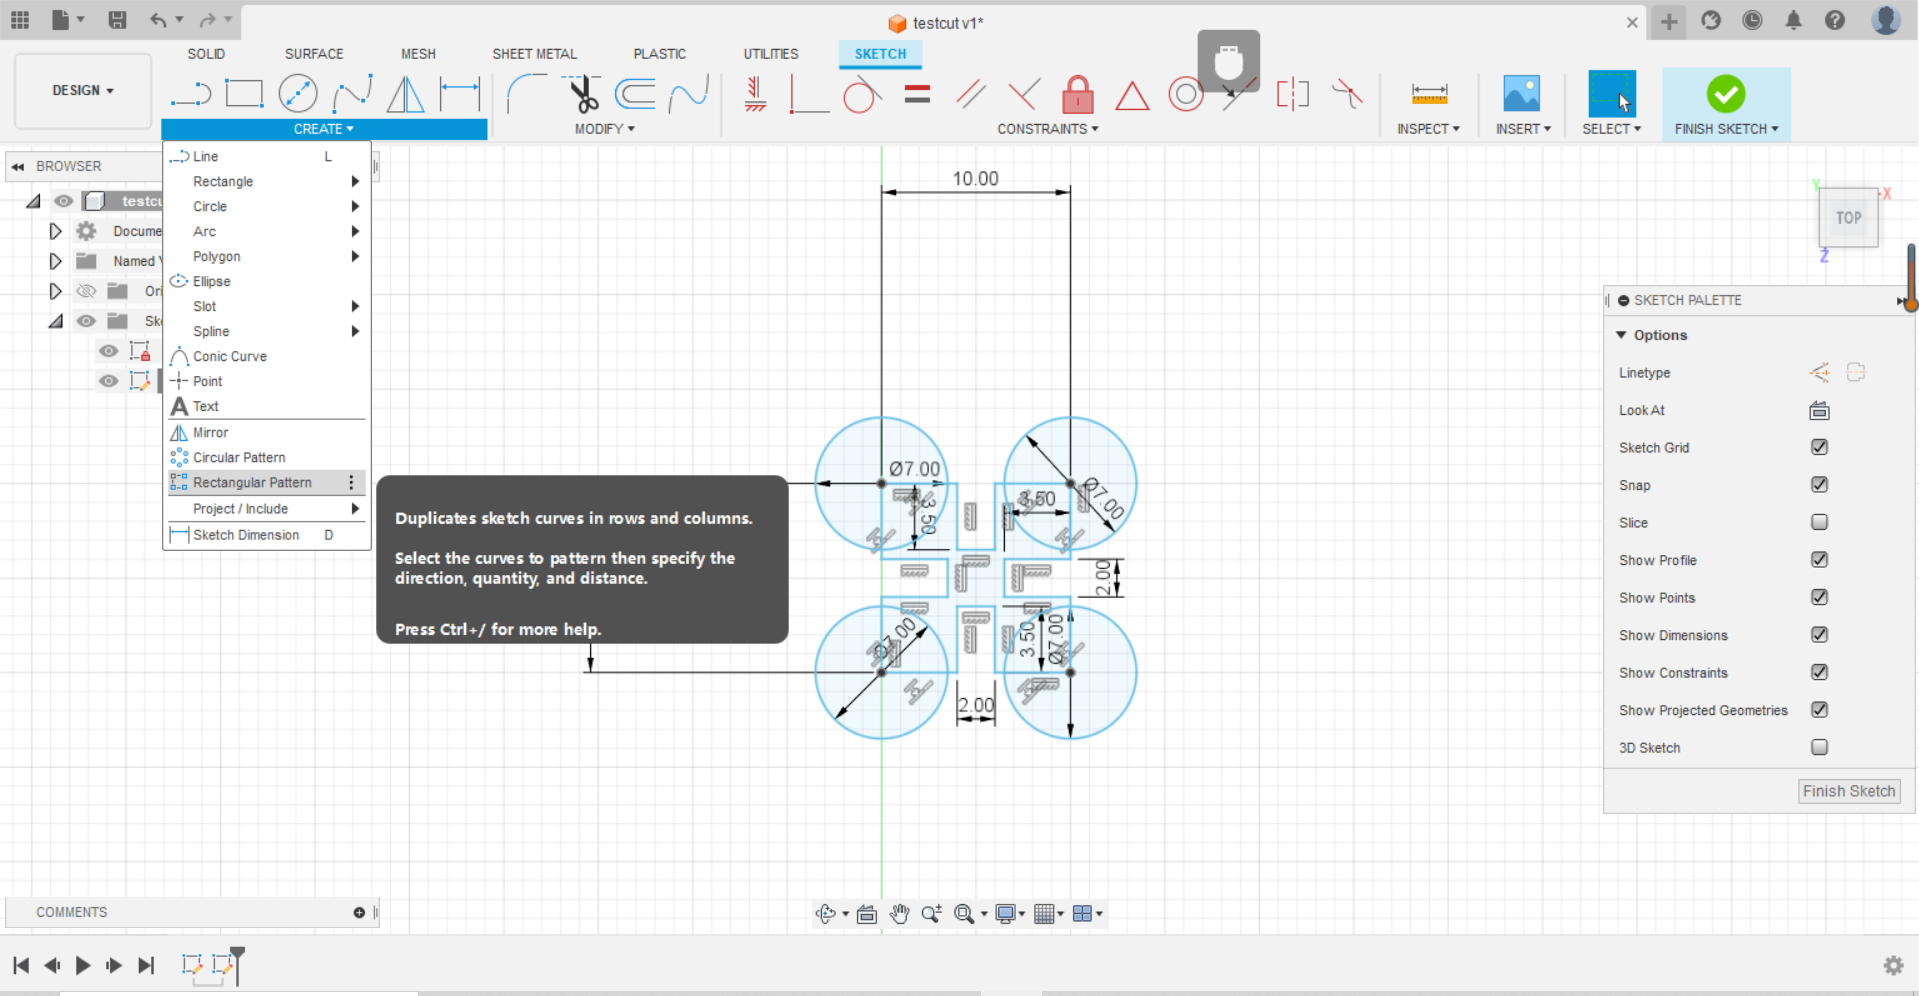
Task: Open the DESIGN workspace dropdown
Action: coord(83,90)
